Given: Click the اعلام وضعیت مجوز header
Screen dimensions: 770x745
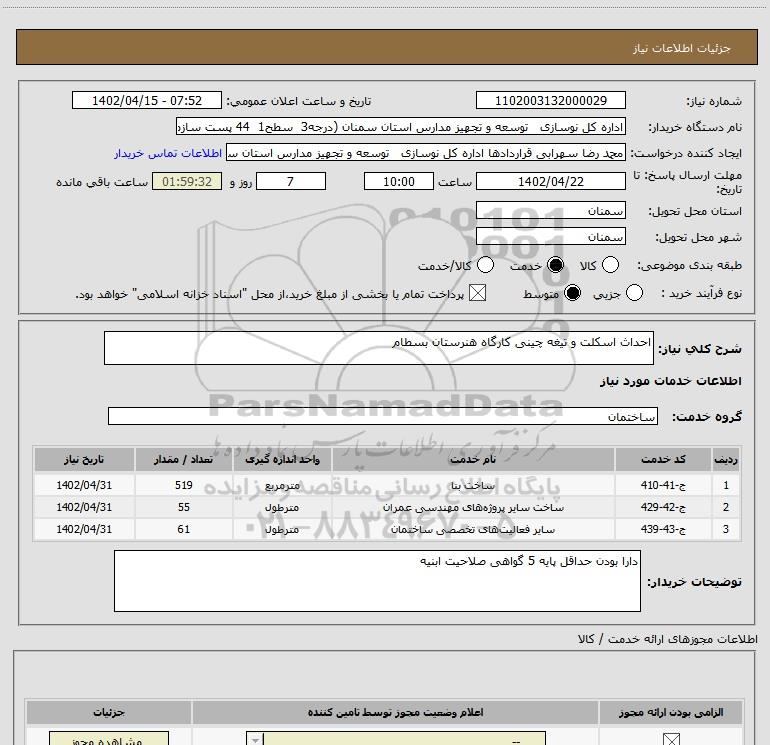Looking at the screenshot, I should pos(395,712).
